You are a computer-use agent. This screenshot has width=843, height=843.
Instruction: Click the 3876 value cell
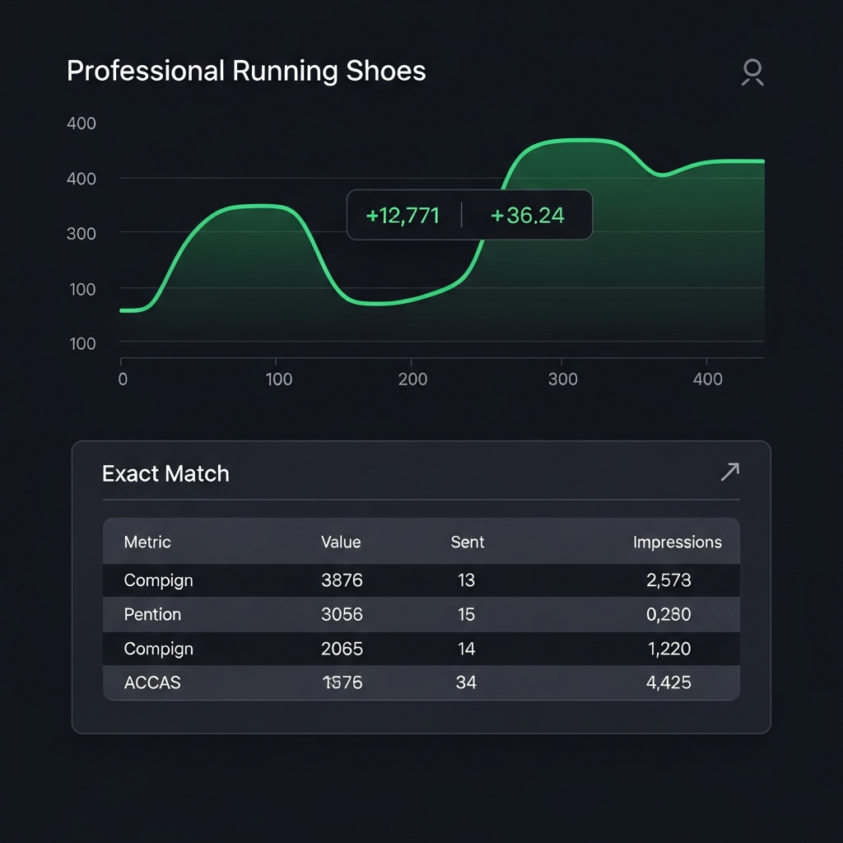342,580
